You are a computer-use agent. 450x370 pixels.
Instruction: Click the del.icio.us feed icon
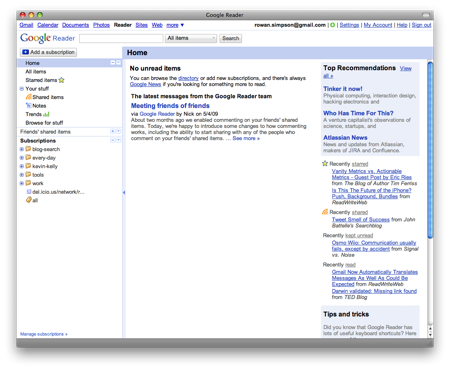(29, 192)
